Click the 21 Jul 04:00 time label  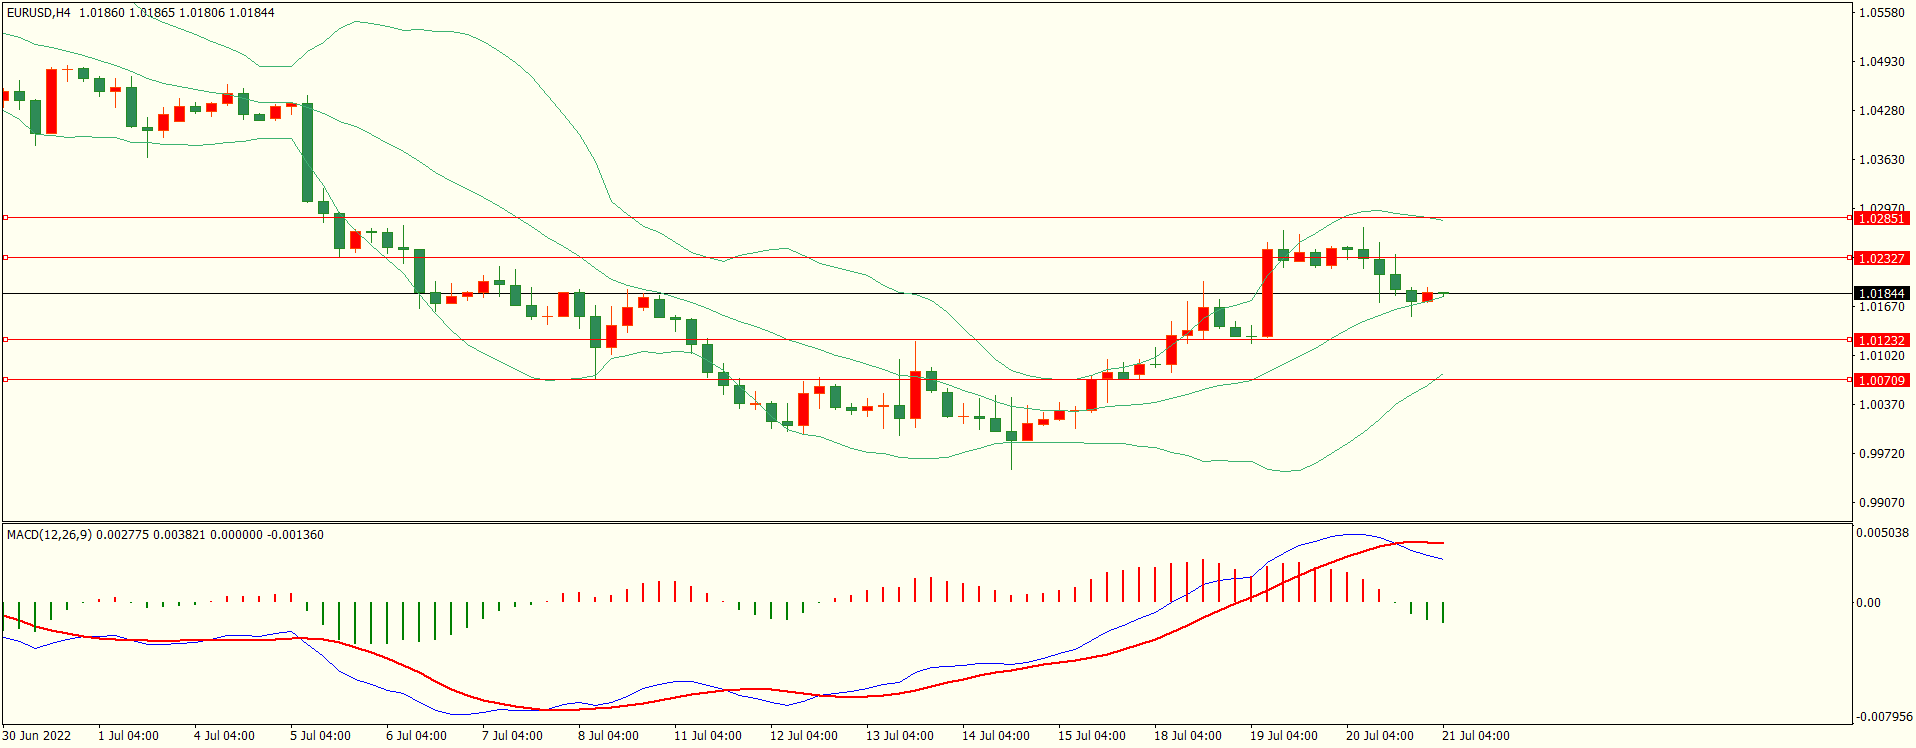click(1476, 736)
